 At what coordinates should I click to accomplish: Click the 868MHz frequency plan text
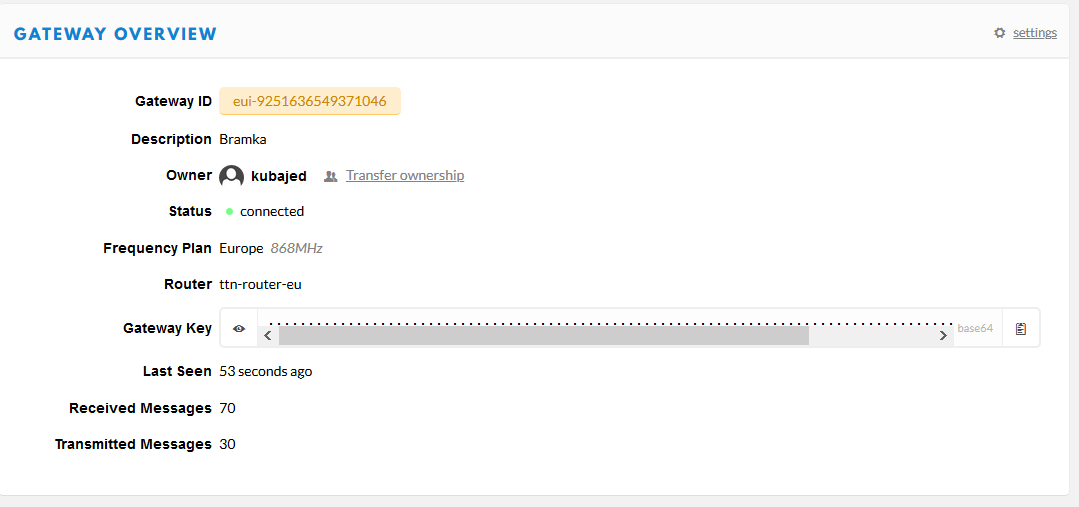pos(296,248)
